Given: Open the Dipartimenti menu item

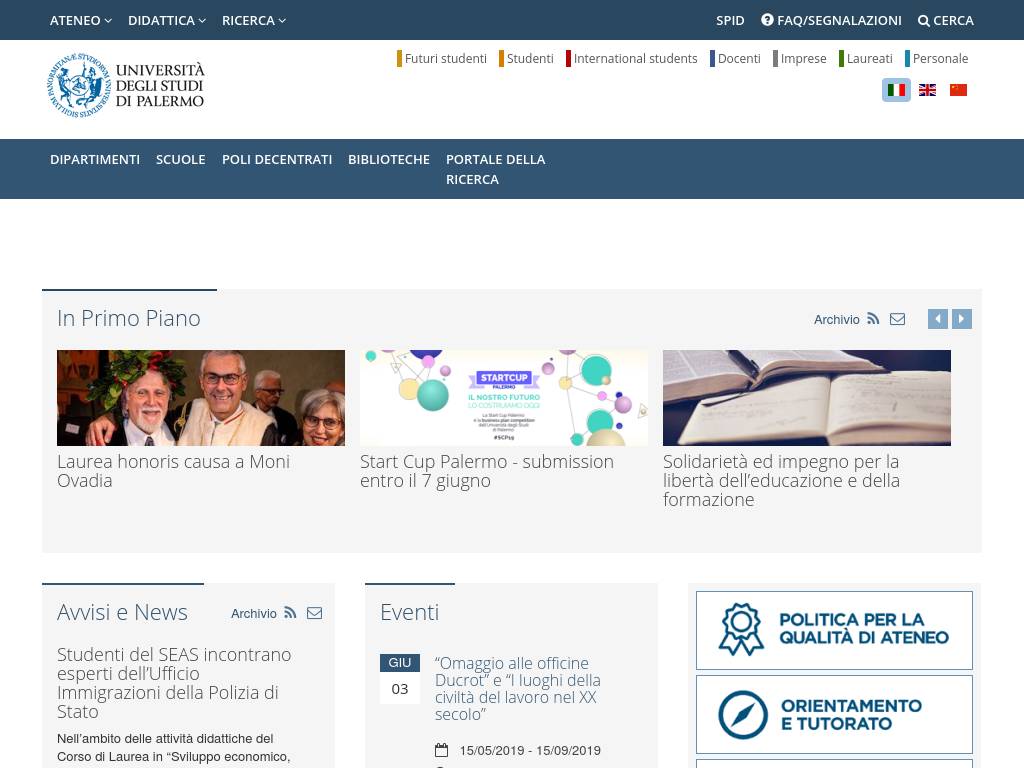Looking at the screenshot, I should (95, 159).
